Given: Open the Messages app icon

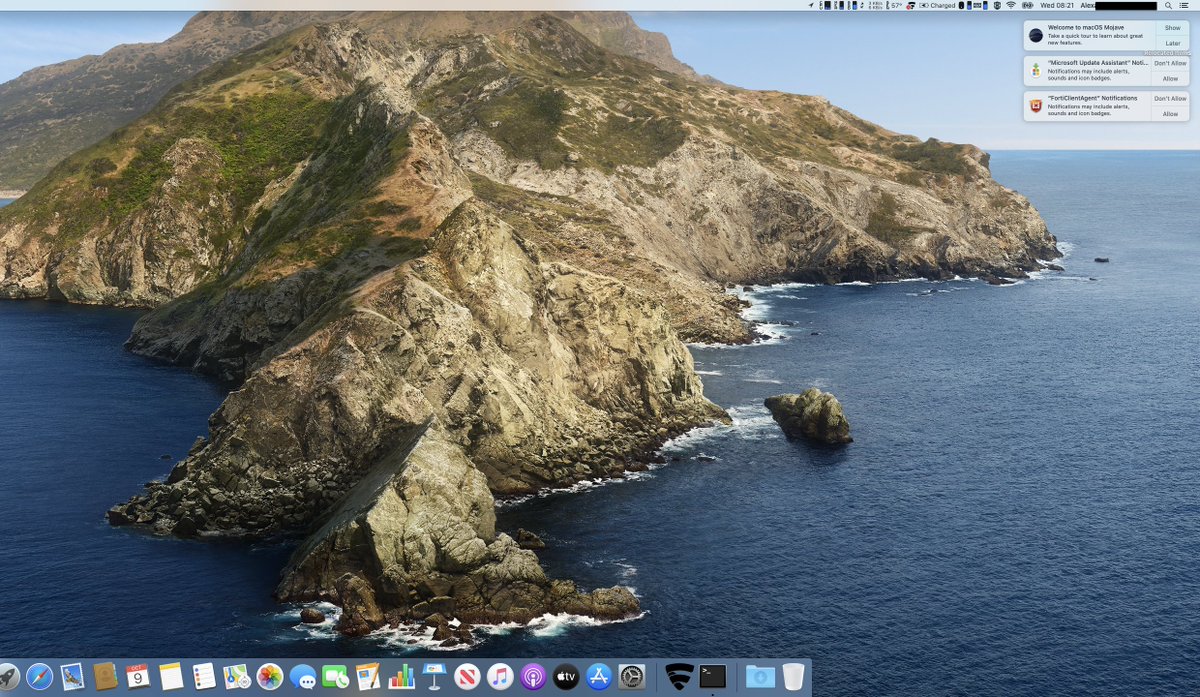Looking at the screenshot, I should (303, 677).
